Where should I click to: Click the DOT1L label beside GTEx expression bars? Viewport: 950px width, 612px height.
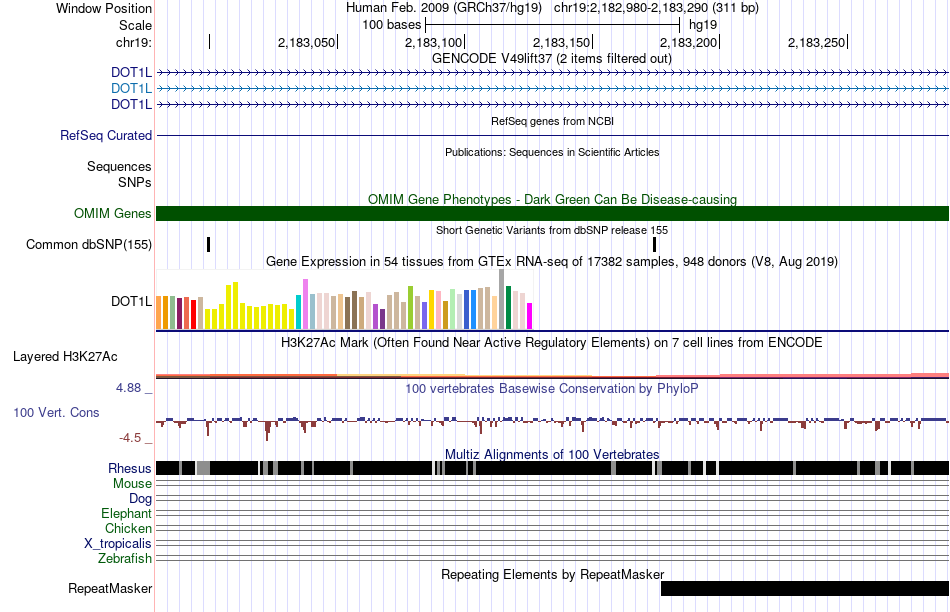click(131, 301)
